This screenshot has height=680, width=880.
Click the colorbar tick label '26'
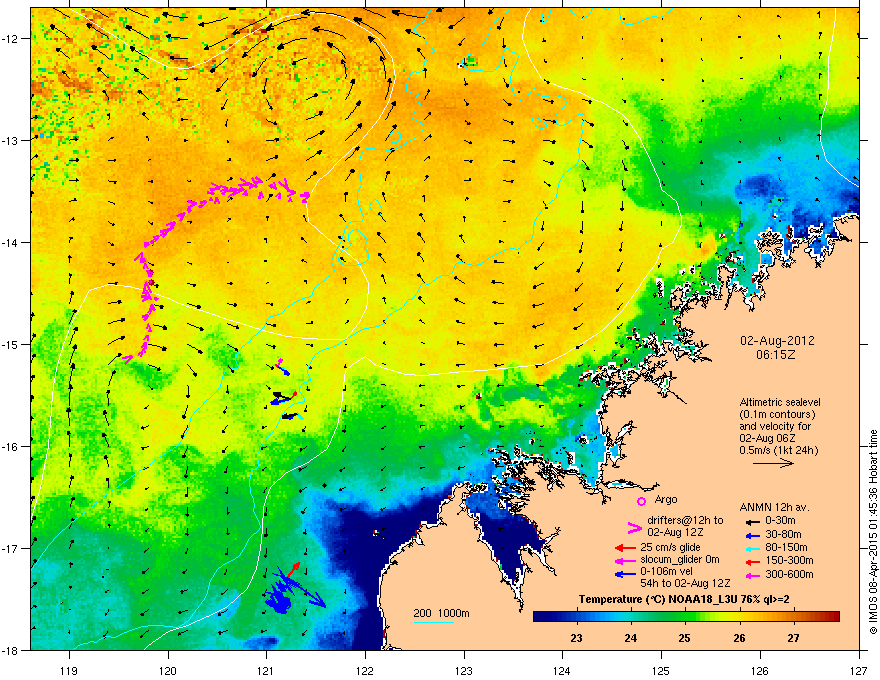(x=739, y=638)
